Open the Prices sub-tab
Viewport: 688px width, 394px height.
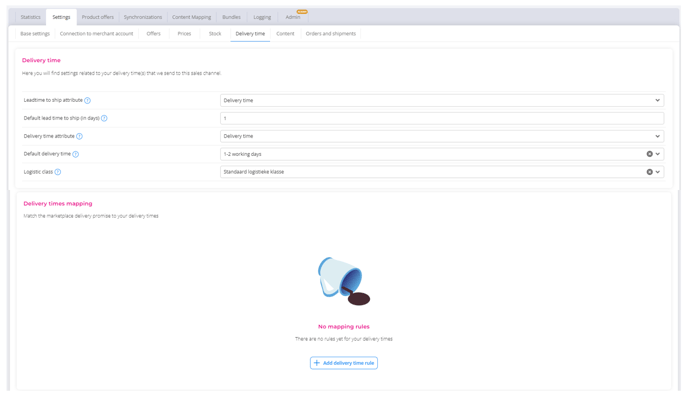pos(184,34)
